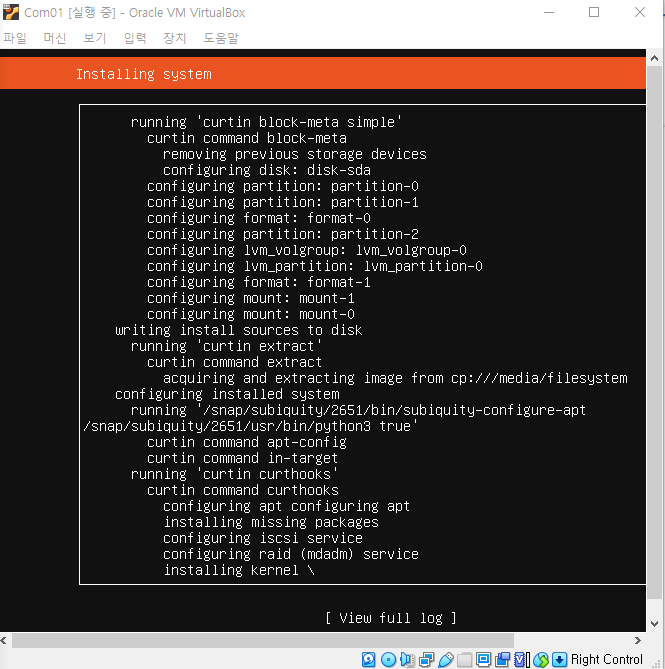The height and width of the screenshot is (669, 665).
Task: Click 'configuring iscsi service' line
Action: (263, 538)
